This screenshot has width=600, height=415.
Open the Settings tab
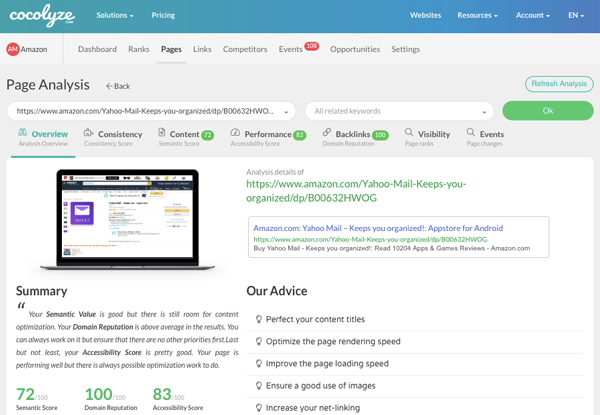pyautogui.click(x=406, y=49)
